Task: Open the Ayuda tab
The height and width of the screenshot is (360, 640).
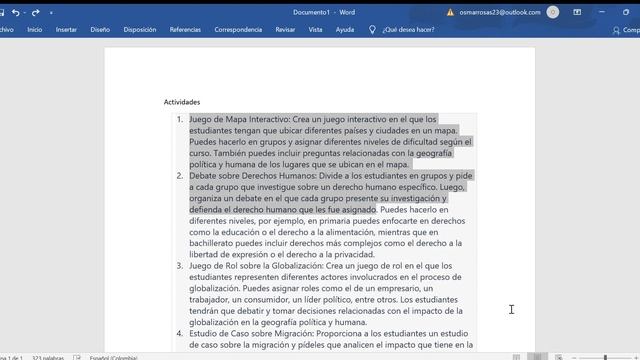Action: 345,29
